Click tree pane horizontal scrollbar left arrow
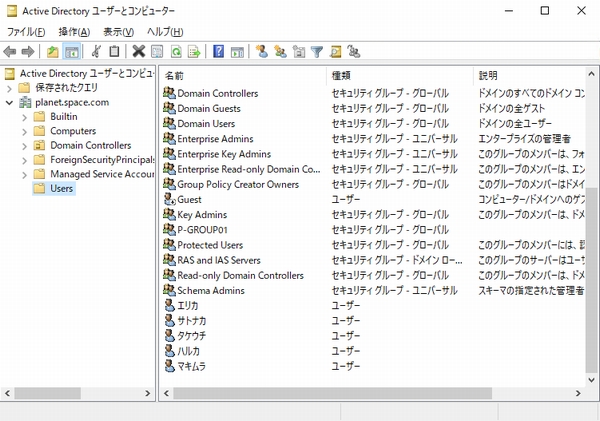Screen dimensions: 600x421 click(x=7, y=393)
